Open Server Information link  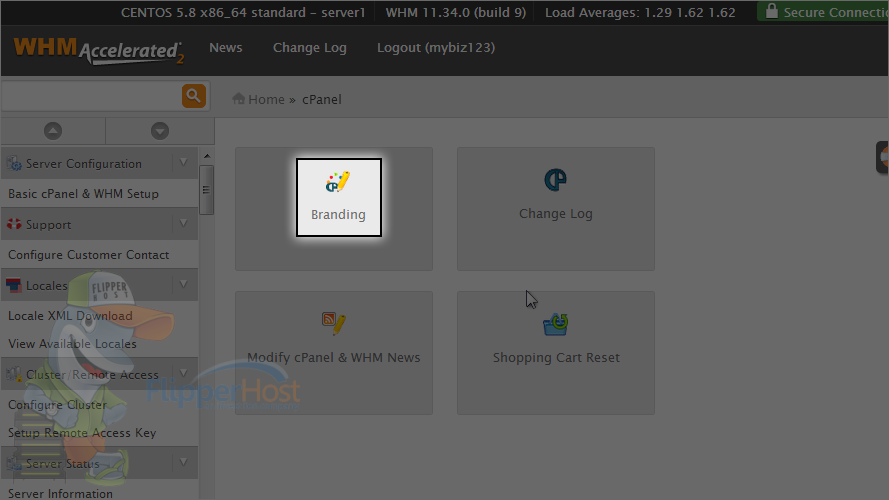pos(60,493)
